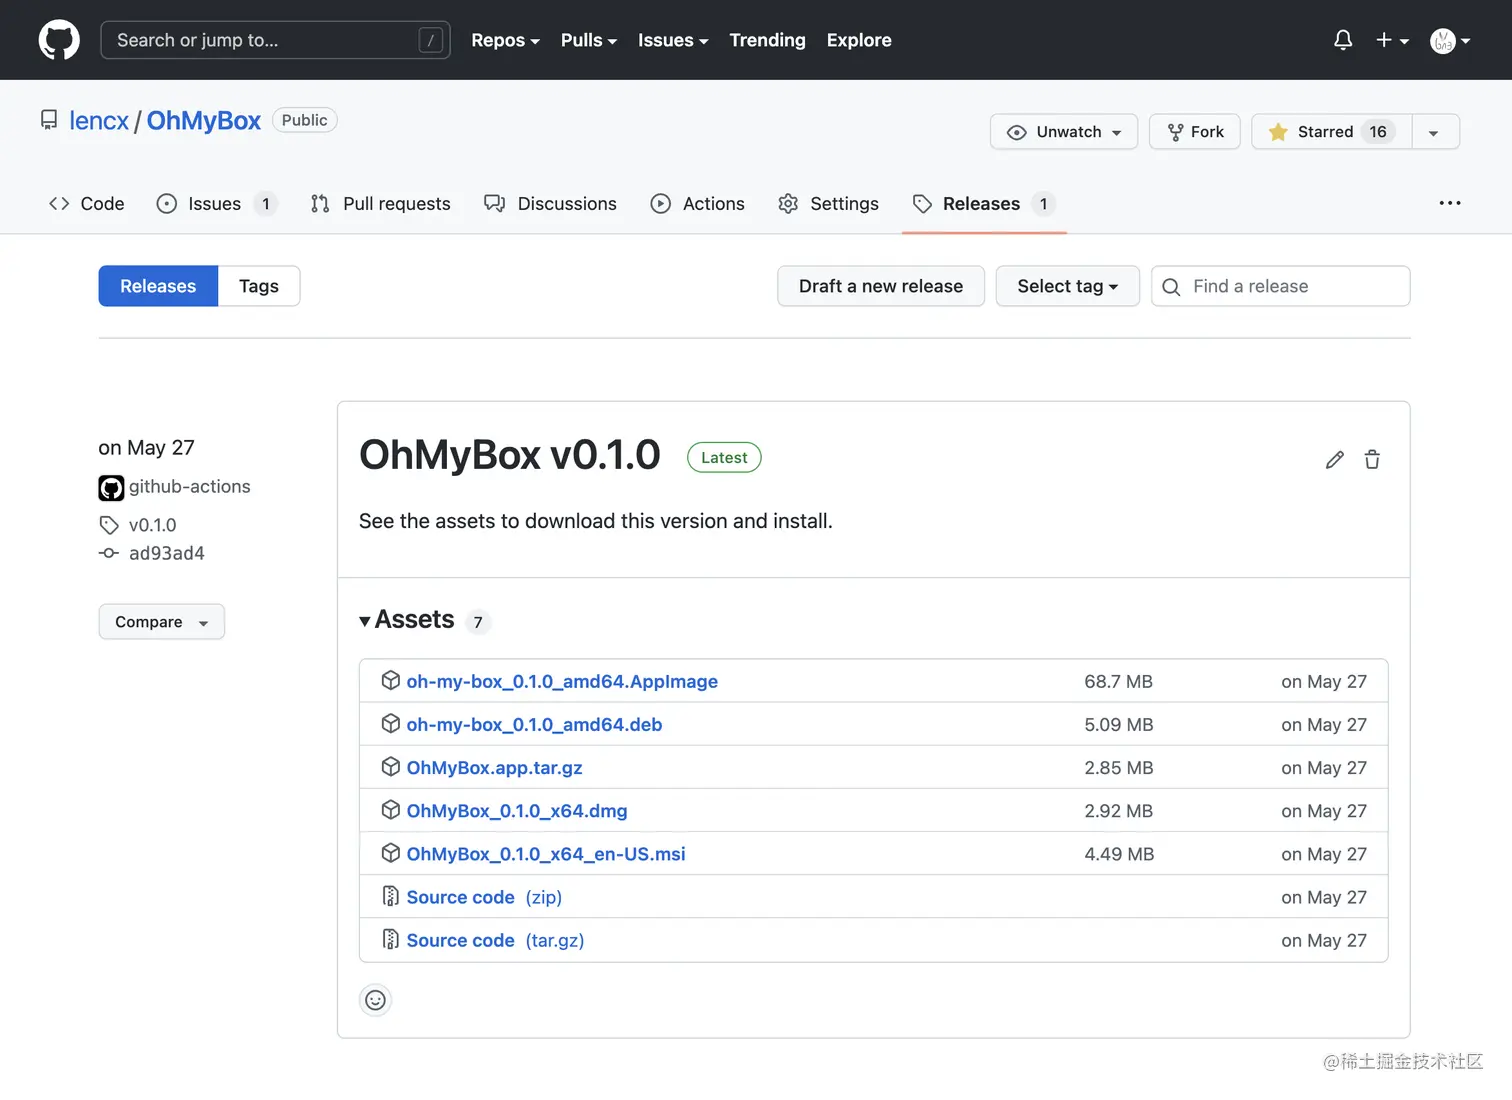Download Source code (tar.gz)
The width and height of the screenshot is (1512, 1100).
496,940
